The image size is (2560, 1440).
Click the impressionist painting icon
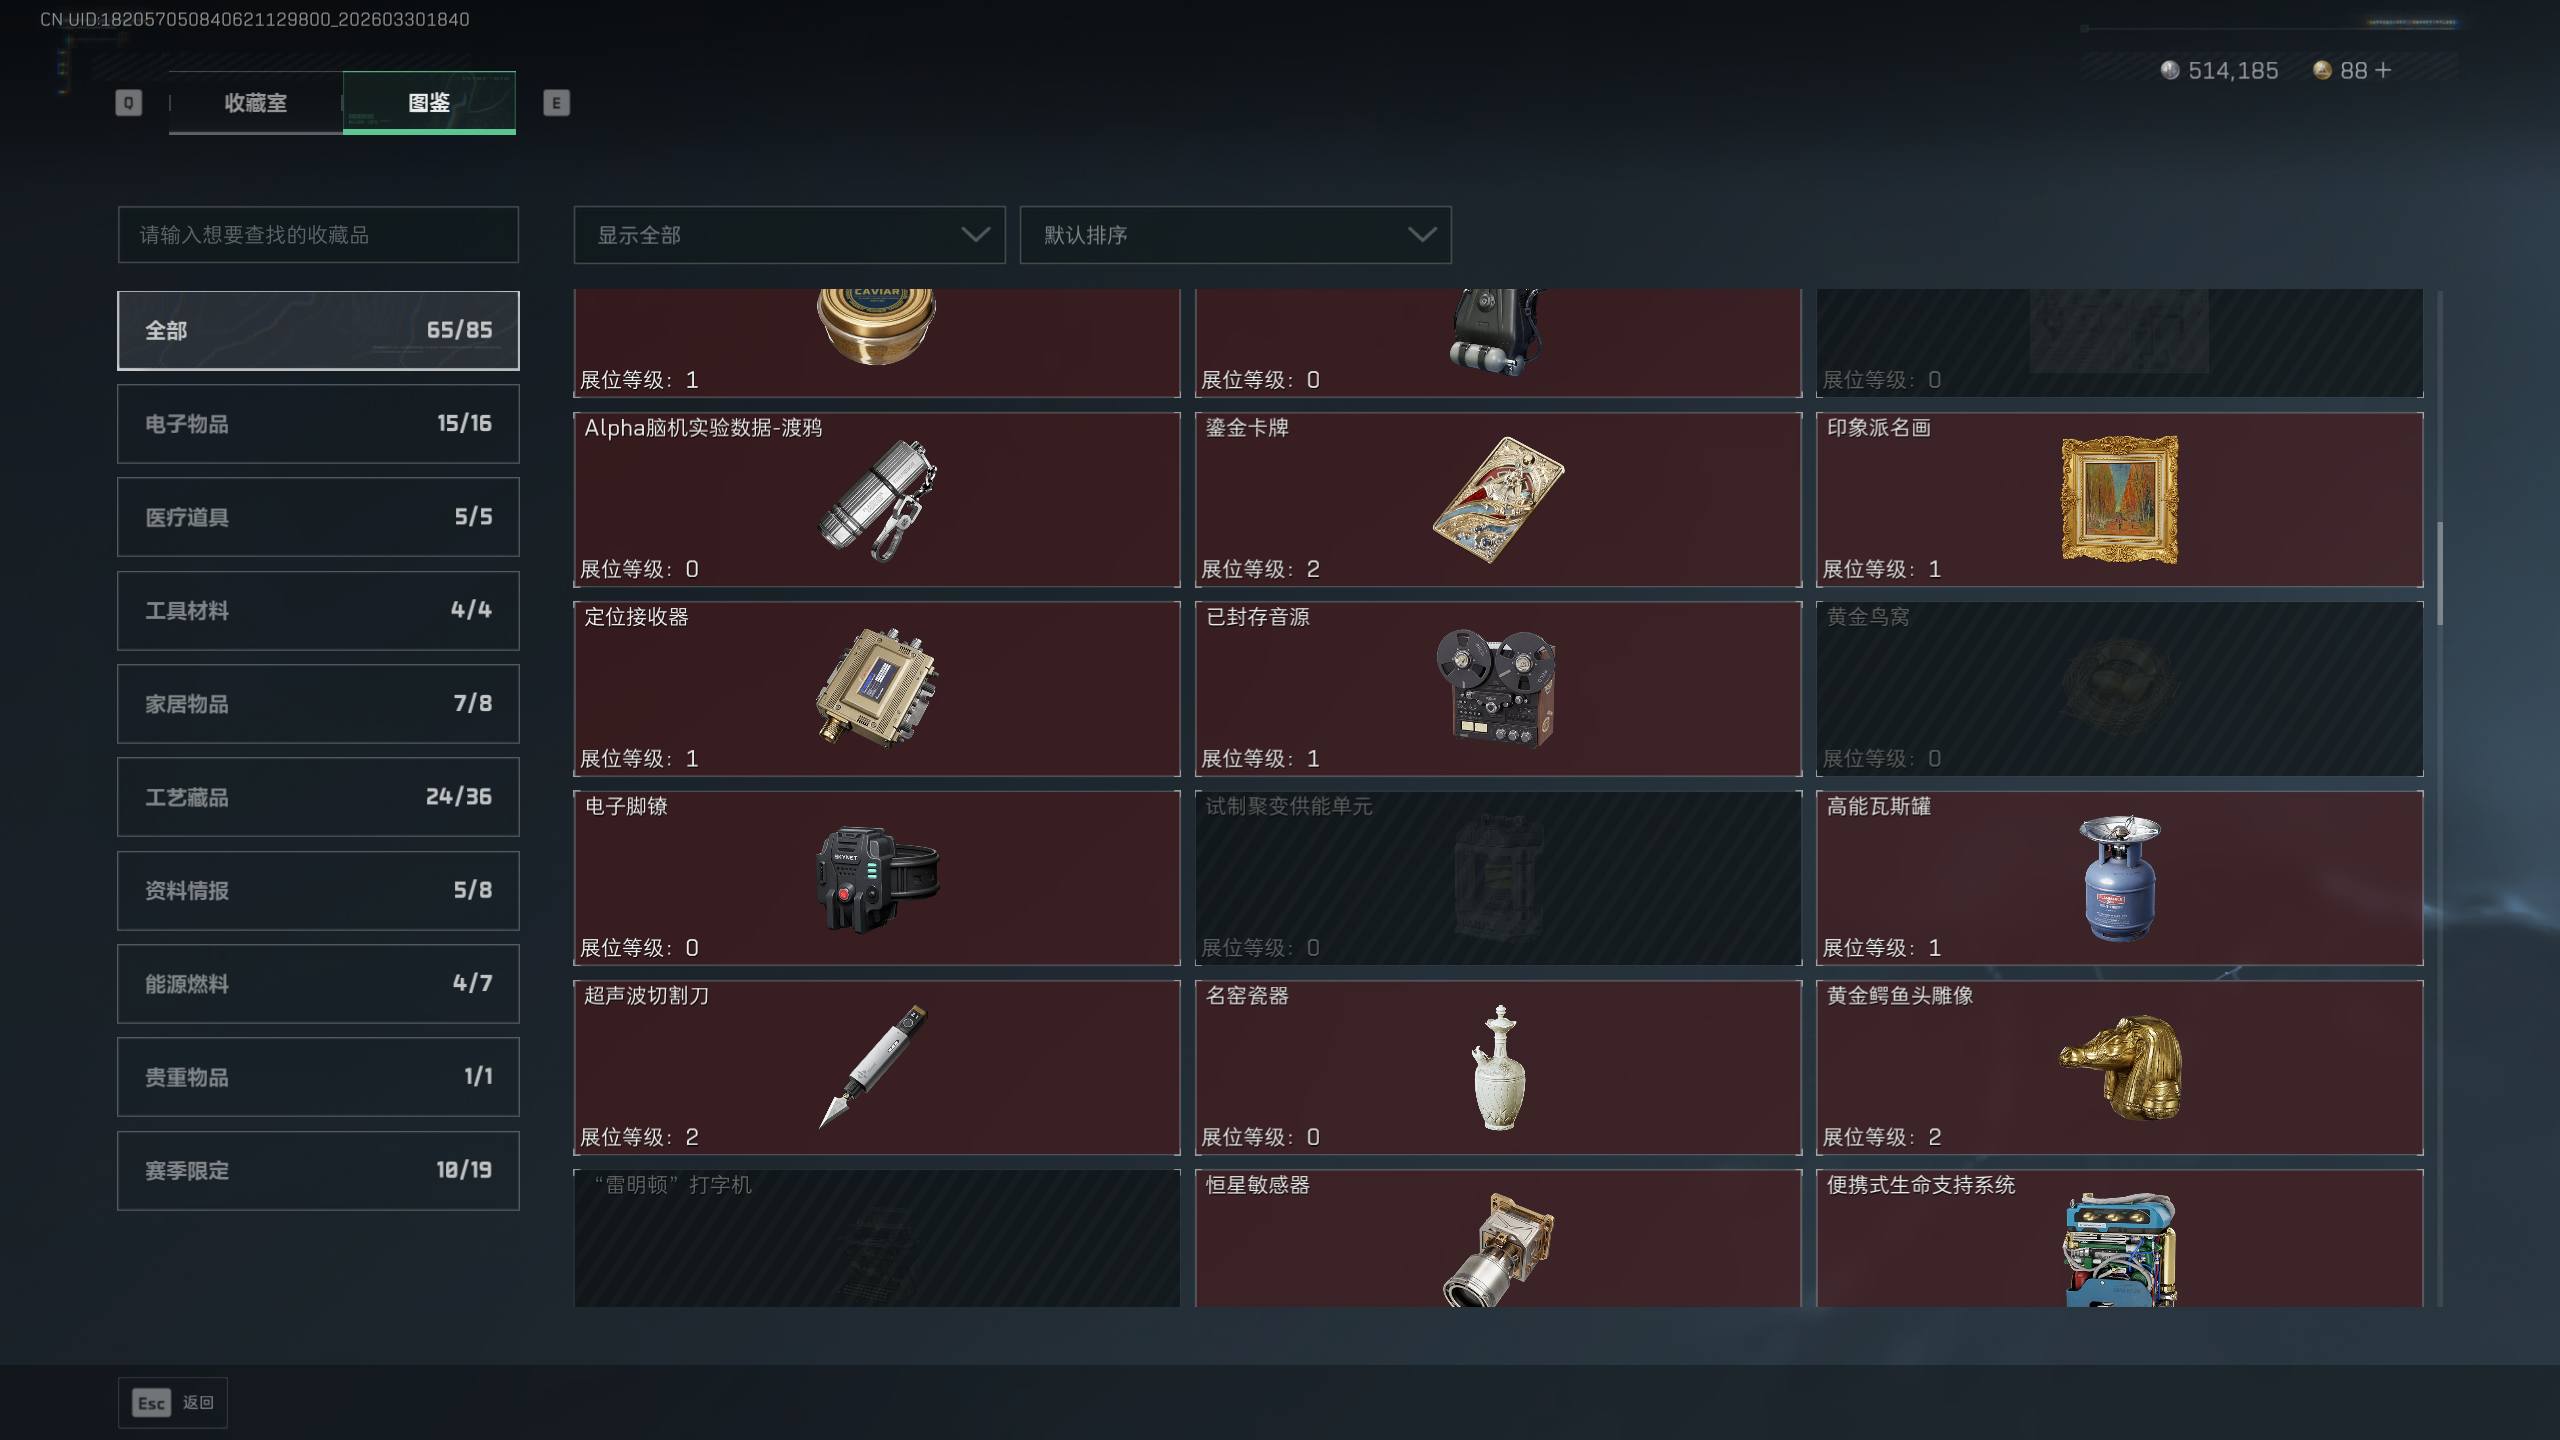click(x=2119, y=499)
